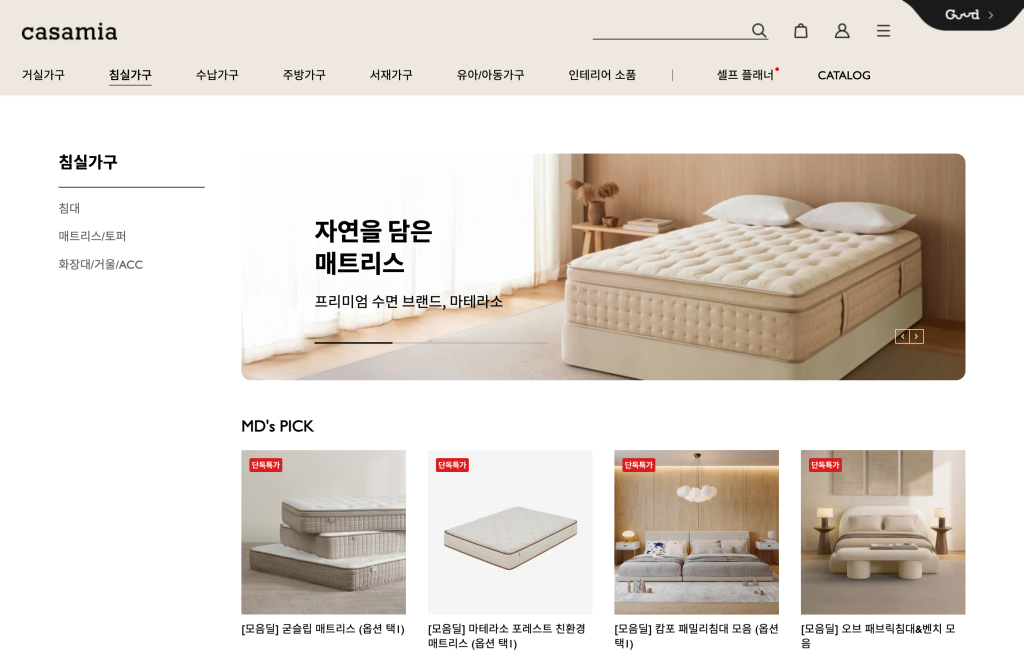Select 매트리스/토퍼 in the sidebar
The width and height of the screenshot is (1024, 653).
[x=92, y=236]
